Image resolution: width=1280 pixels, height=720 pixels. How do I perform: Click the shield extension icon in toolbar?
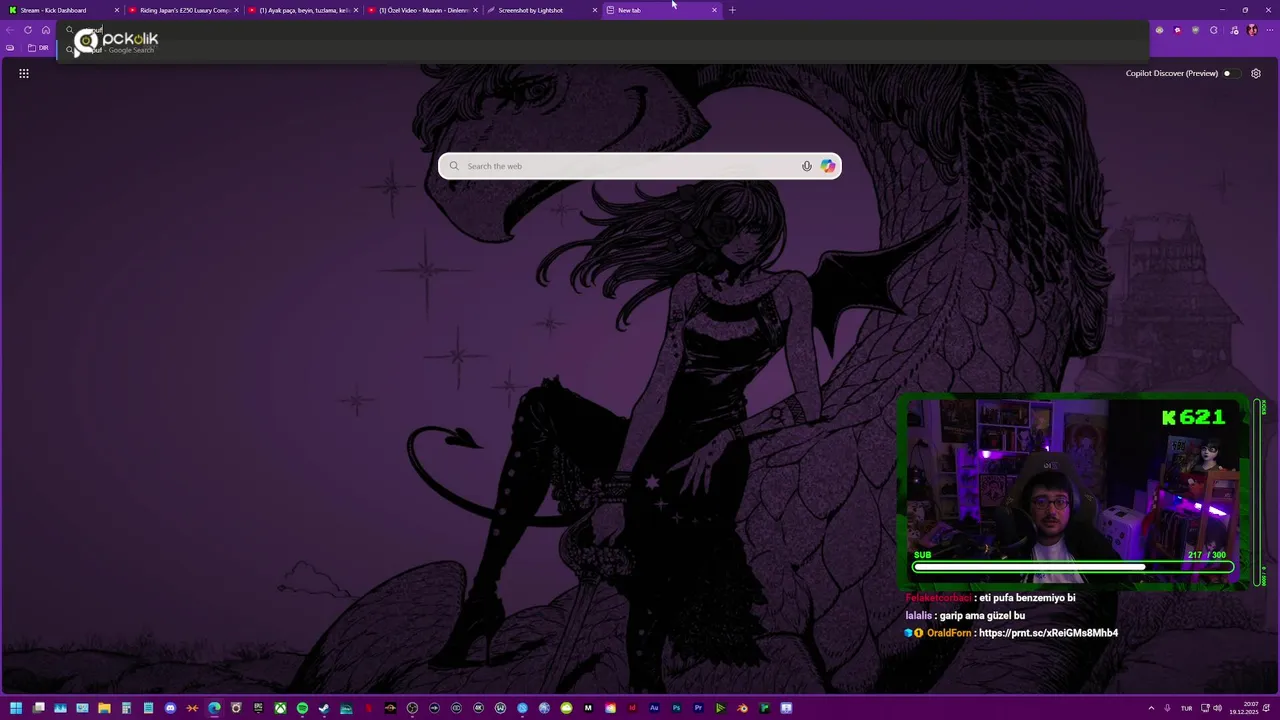click(x=1195, y=30)
